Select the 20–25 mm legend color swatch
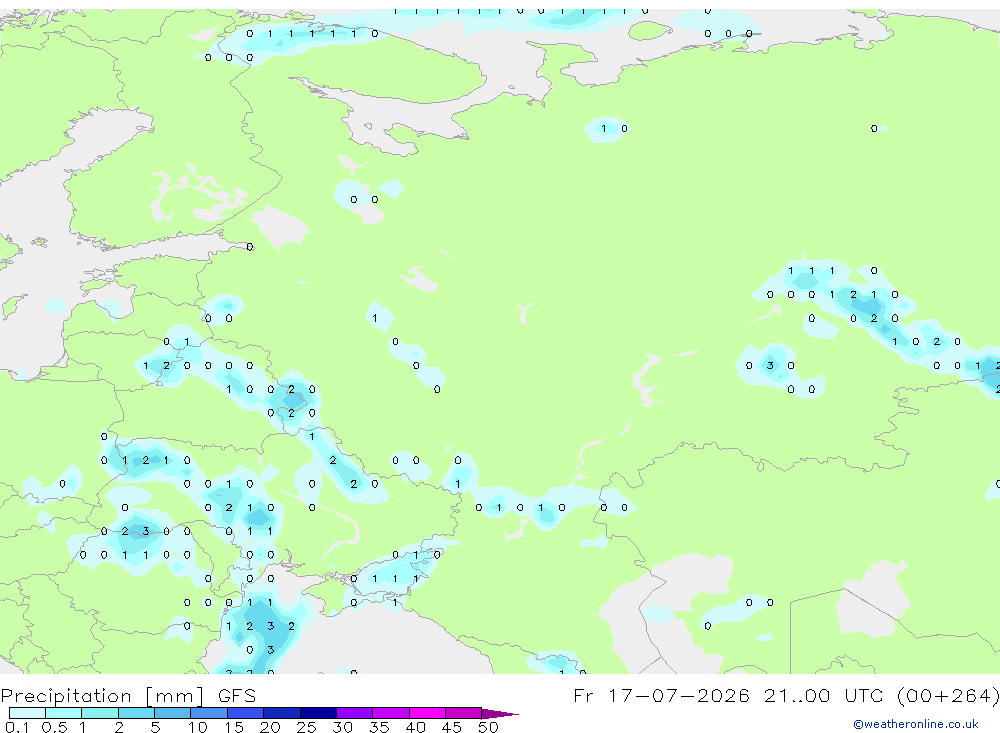The width and height of the screenshot is (1000, 733). [282, 713]
